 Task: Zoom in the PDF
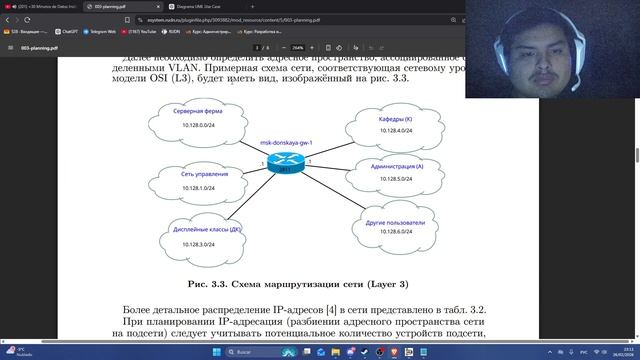point(312,48)
